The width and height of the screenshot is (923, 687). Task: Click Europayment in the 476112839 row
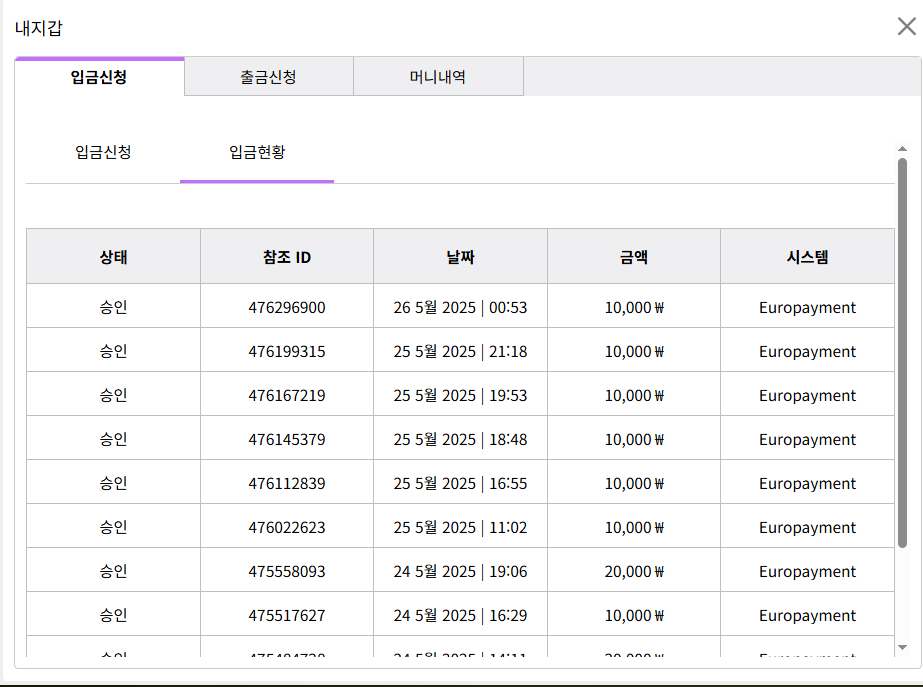click(x=807, y=484)
